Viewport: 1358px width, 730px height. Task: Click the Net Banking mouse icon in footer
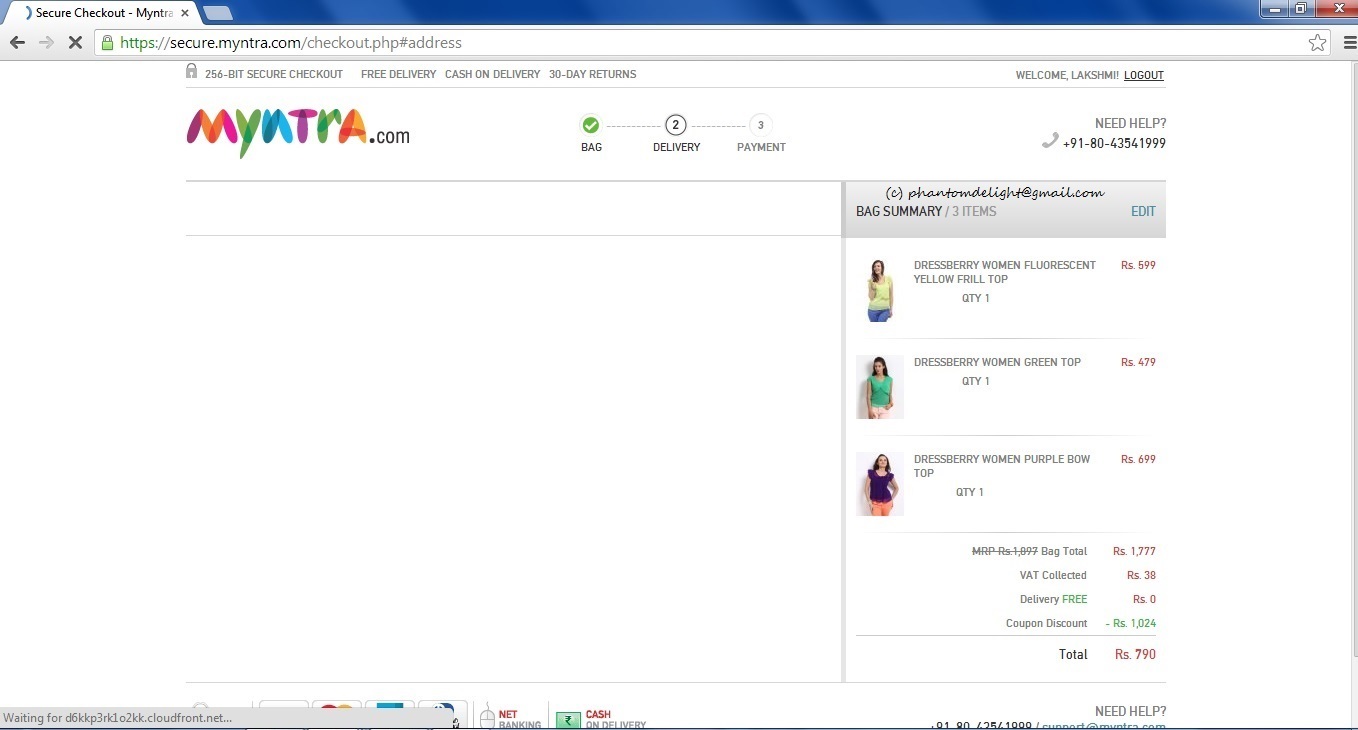(487, 718)
